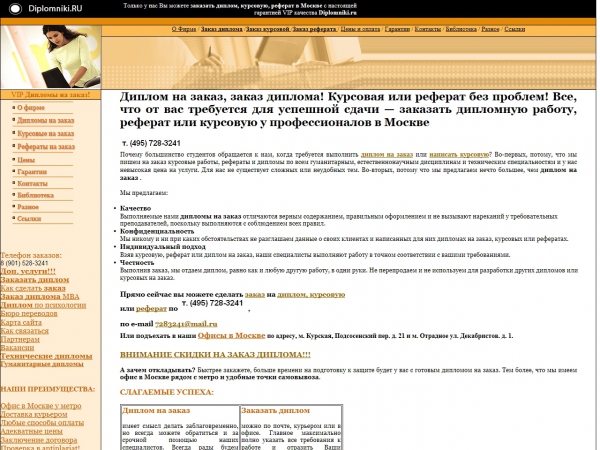600x450 pixels.
Task: Select 'Гарантии' in sidebar menu
Action: 32,172
